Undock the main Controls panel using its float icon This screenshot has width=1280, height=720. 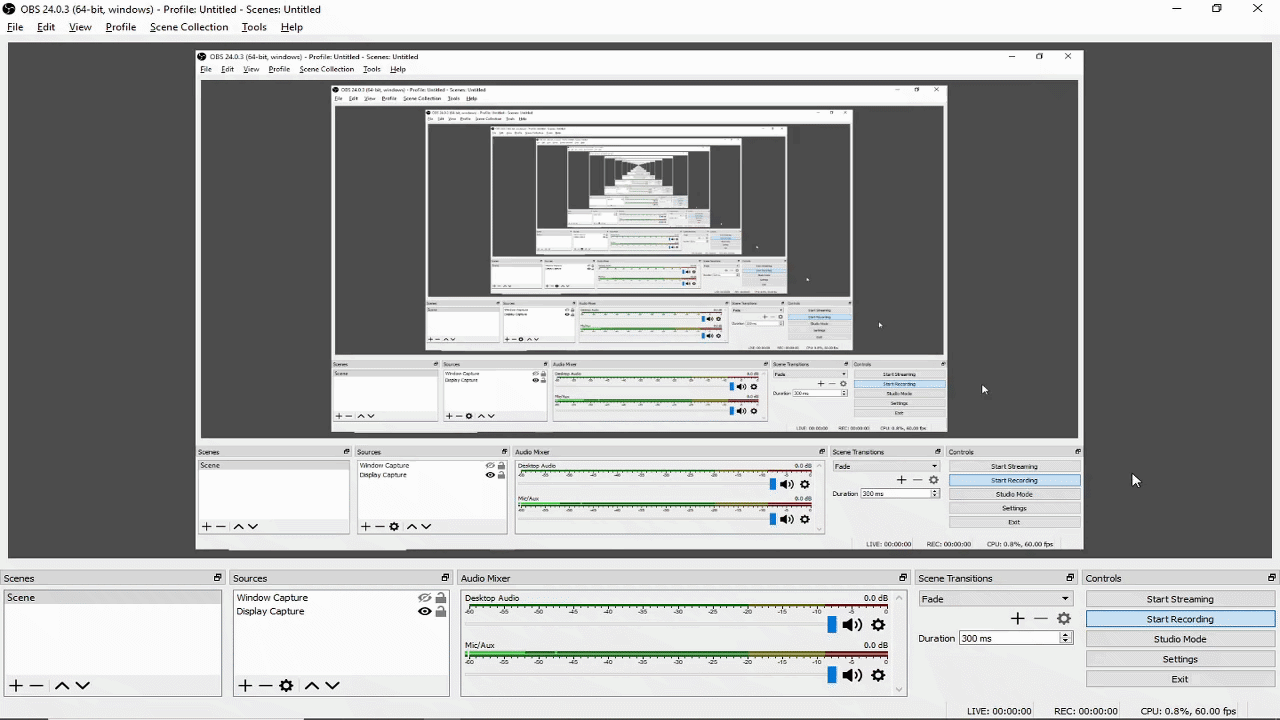click(x=1271, y=578)
